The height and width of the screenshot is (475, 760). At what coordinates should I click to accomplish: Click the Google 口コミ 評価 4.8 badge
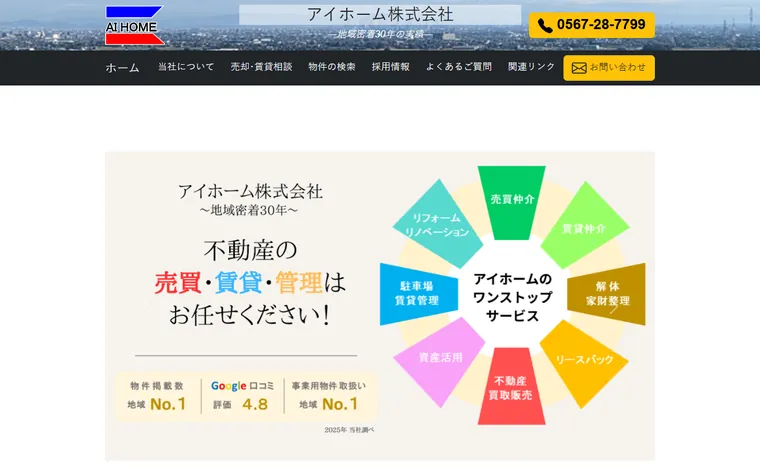point(242,396)
